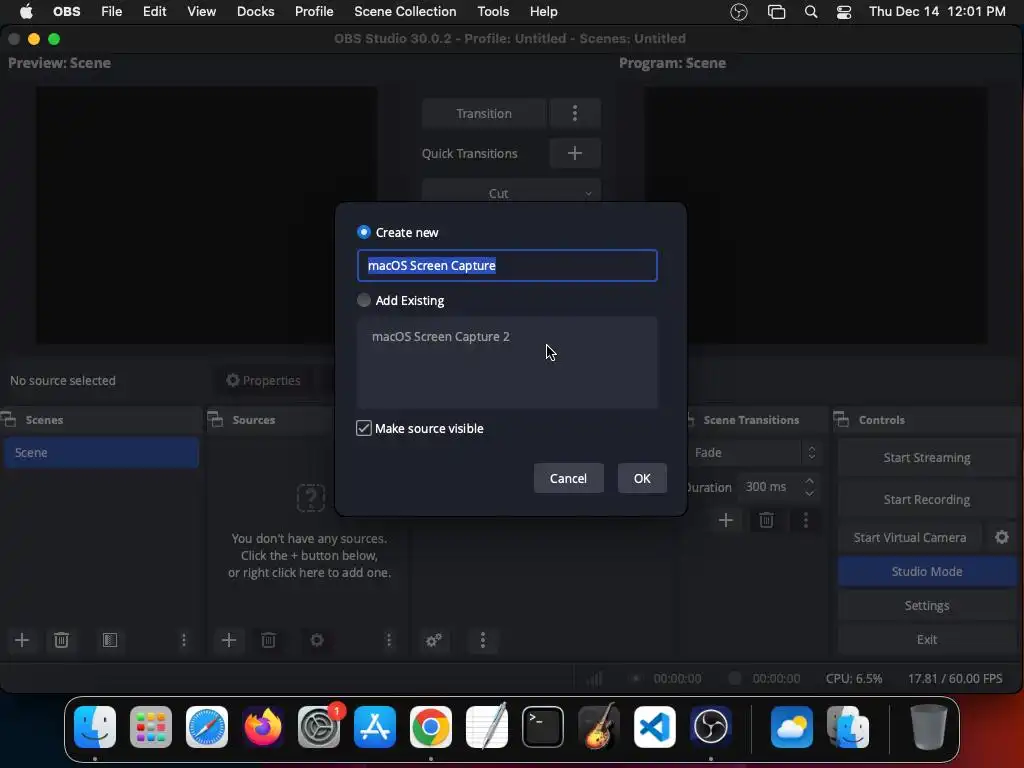The height and width of the screenshot is (768, 1024).
Task: Confirm the dialog with OK
Action: (x=642, y=479)
